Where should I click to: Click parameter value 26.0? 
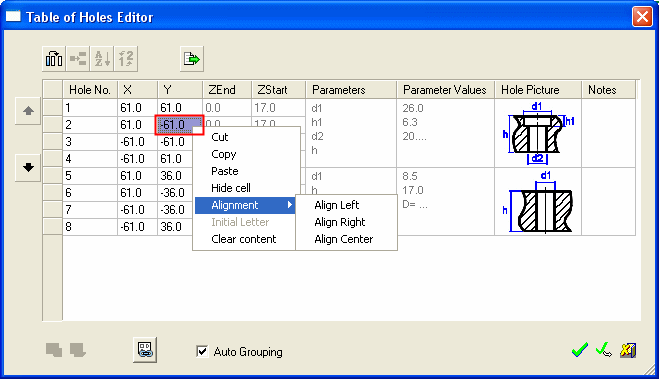[413, 108]
